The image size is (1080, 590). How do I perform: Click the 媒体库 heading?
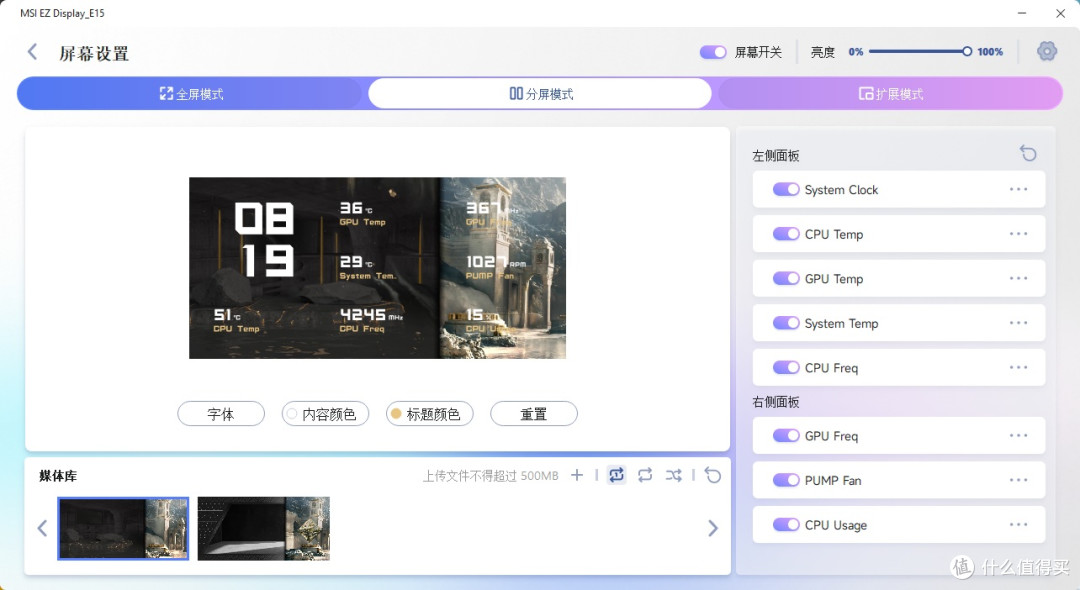[59, 476]
